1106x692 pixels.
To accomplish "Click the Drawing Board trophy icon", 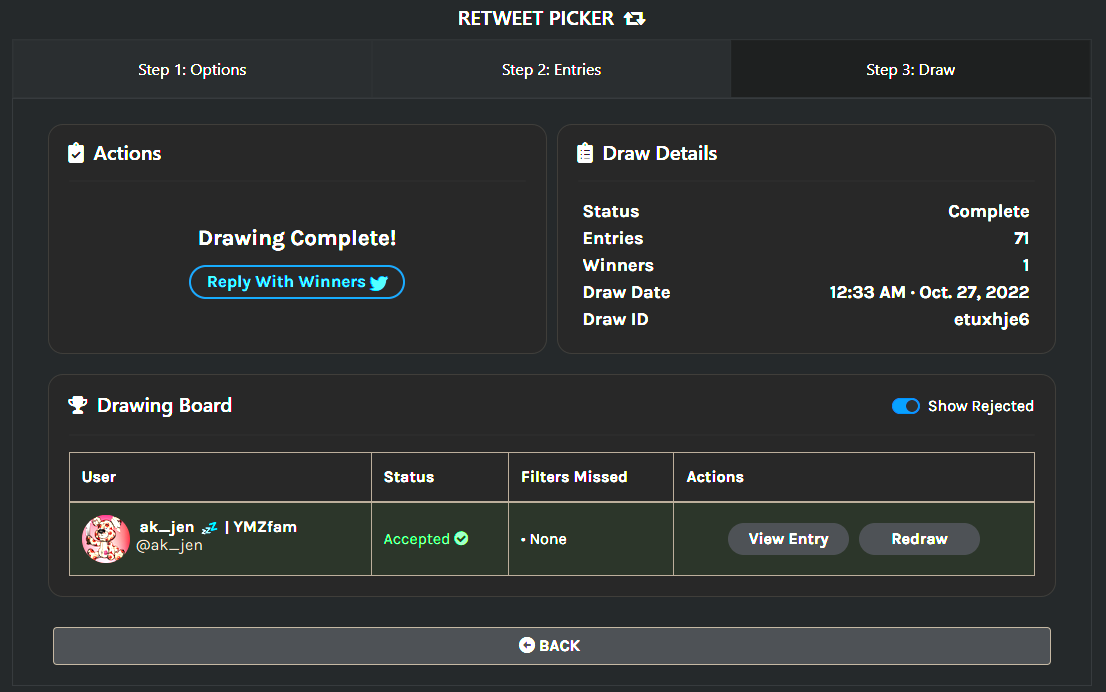I will point(78,405).
